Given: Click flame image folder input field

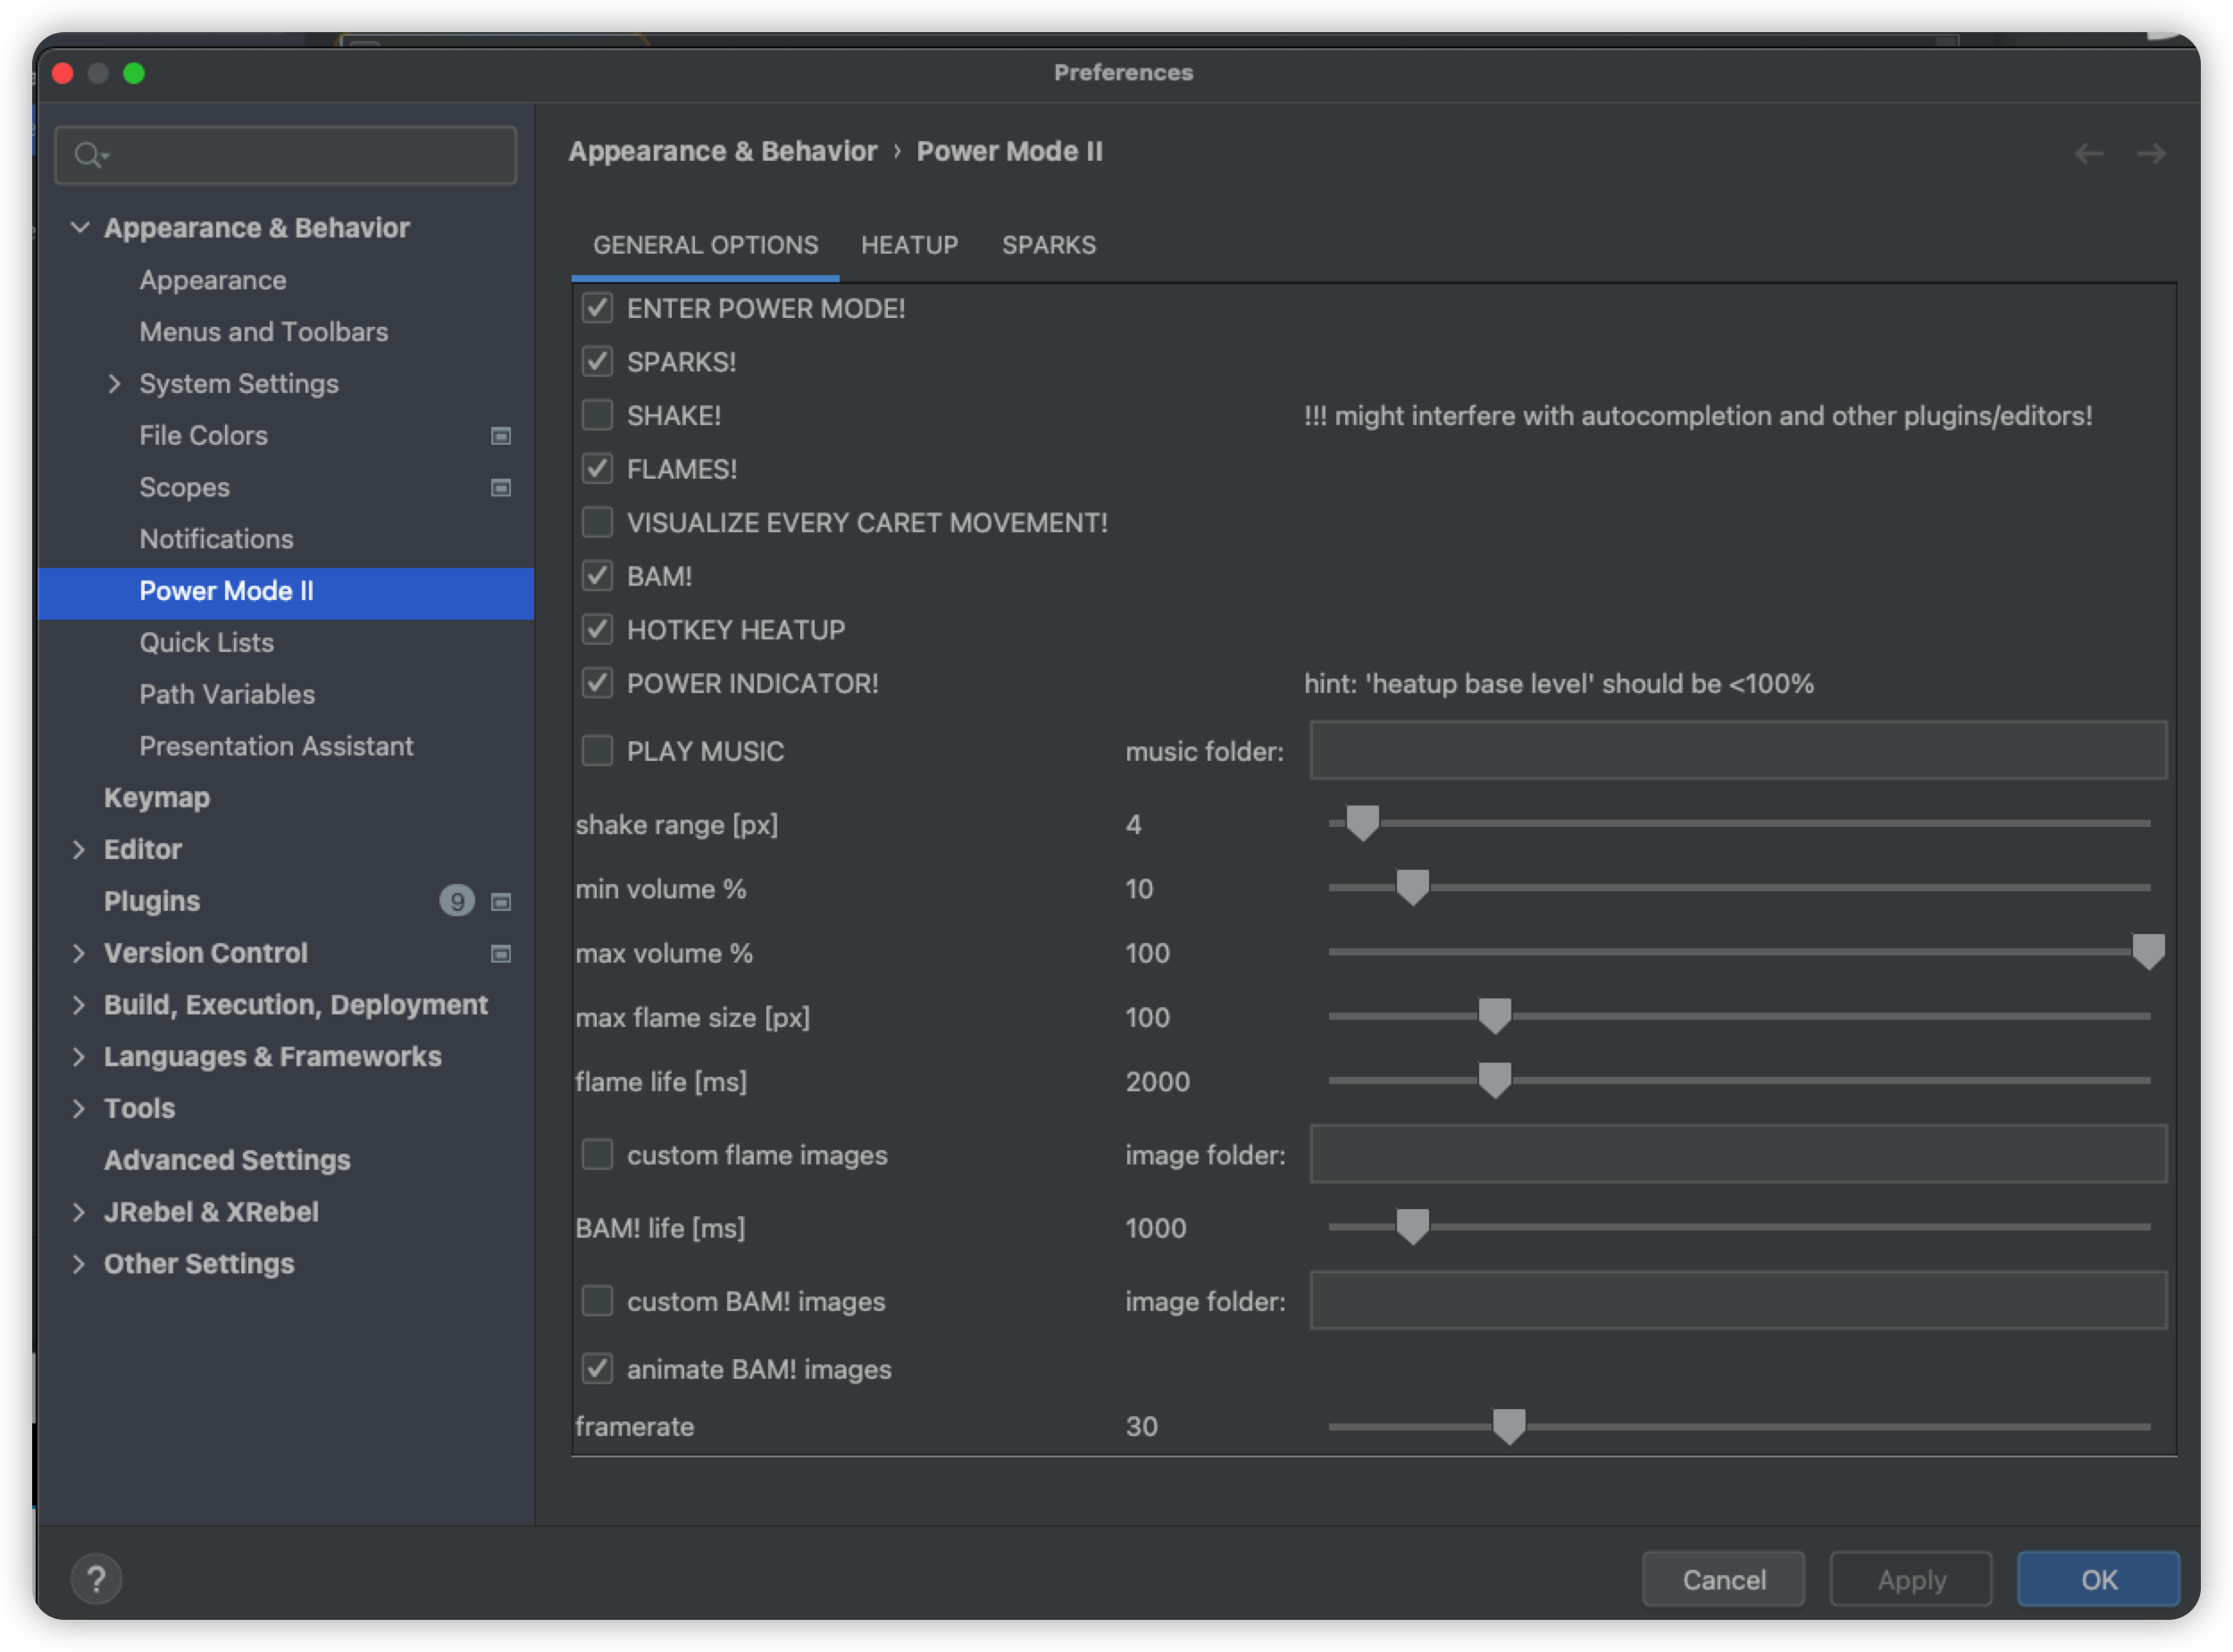Looking at the screenshot, I should (x=1738, y=1154).
